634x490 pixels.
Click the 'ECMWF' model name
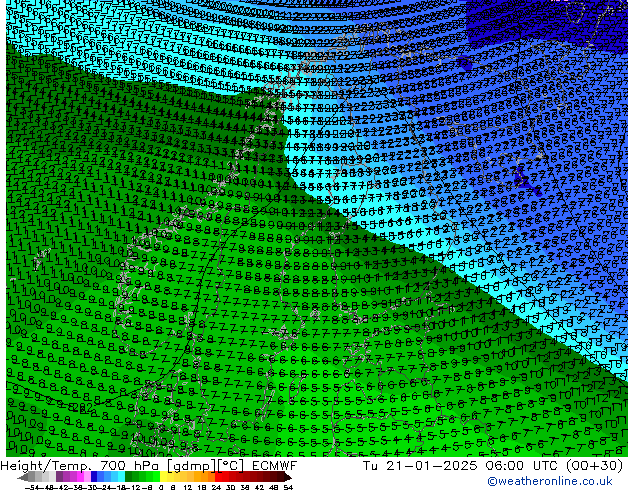click(x=275, y=466)
